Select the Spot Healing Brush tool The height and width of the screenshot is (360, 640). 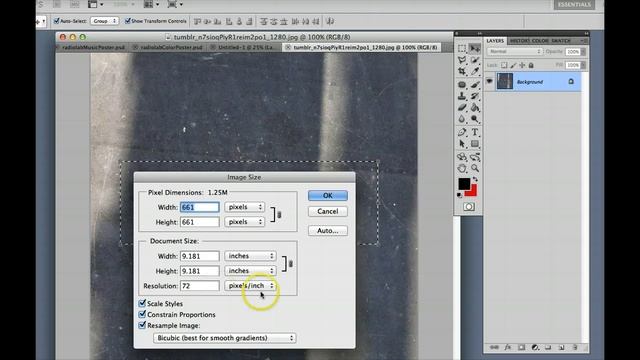click(462, 85)
